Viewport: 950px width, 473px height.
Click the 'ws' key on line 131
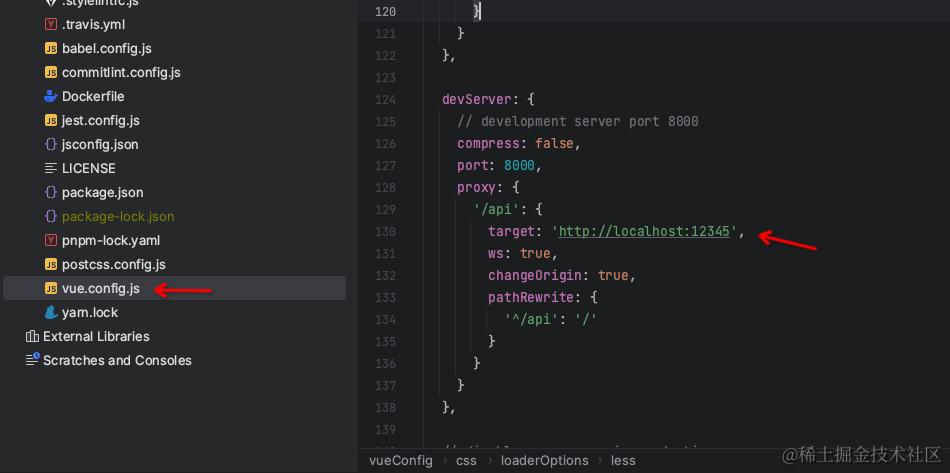[x=496, y=253]
